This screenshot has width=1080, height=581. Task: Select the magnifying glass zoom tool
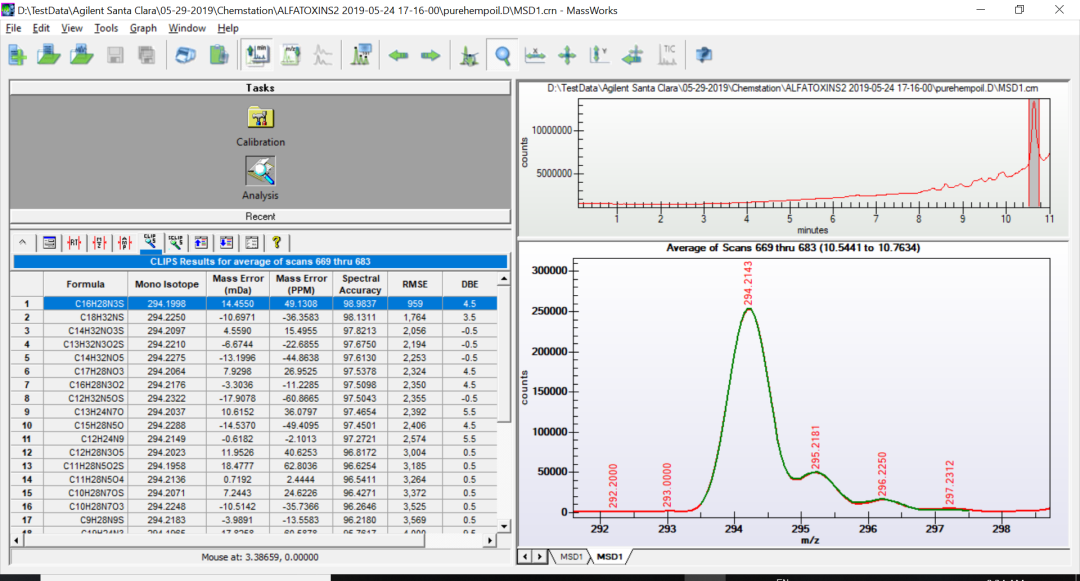click(x=501, y=55)
